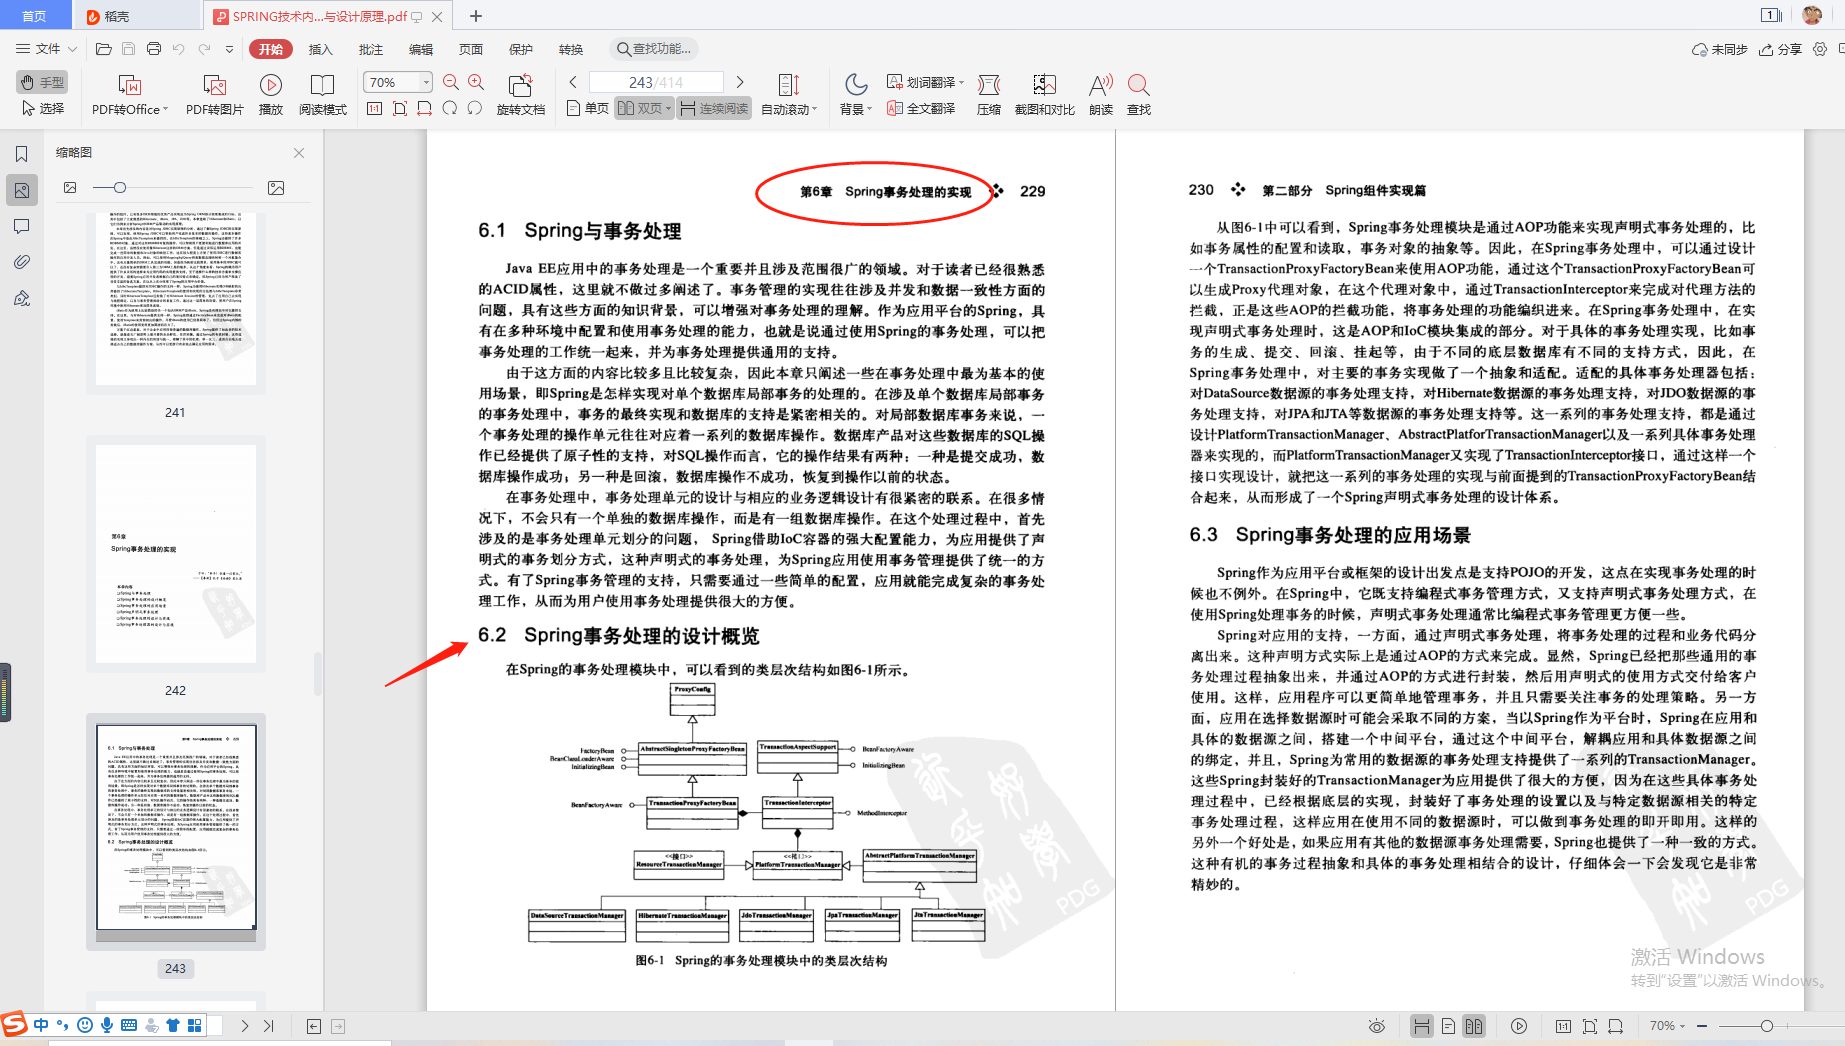Open the file folder icon in quick toolbar

[103, 49]
